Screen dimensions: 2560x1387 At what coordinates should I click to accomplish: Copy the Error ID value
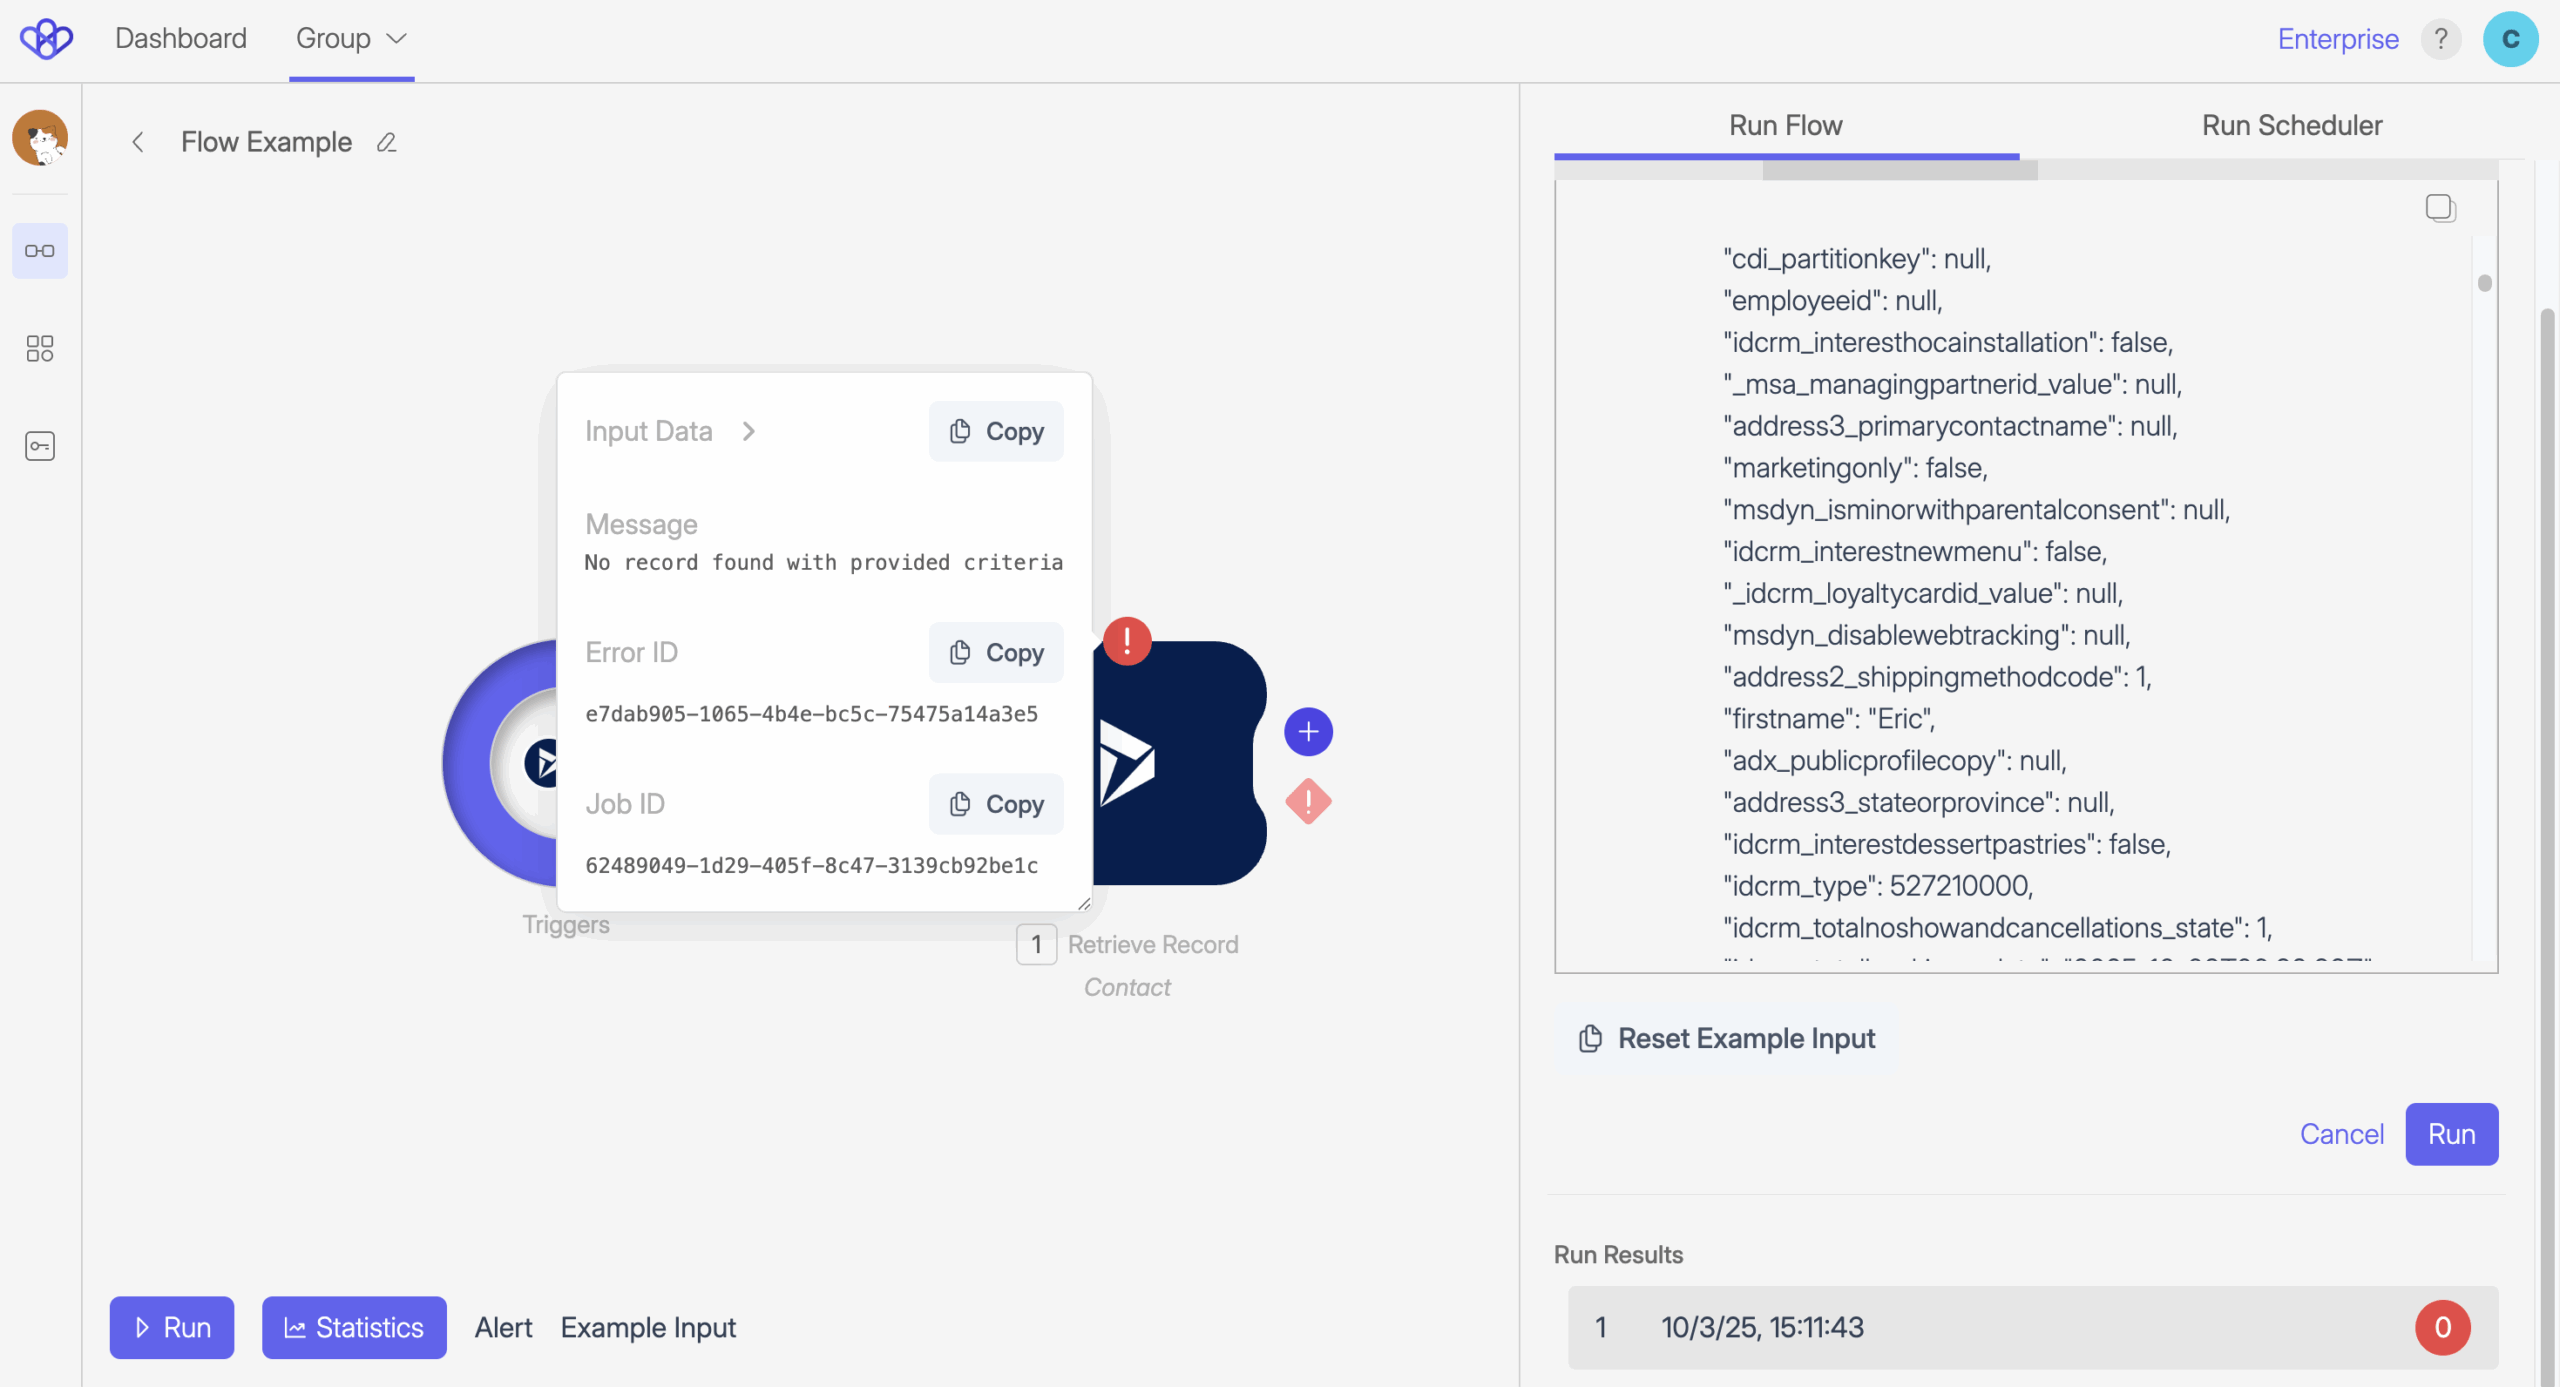coord(996,652)
